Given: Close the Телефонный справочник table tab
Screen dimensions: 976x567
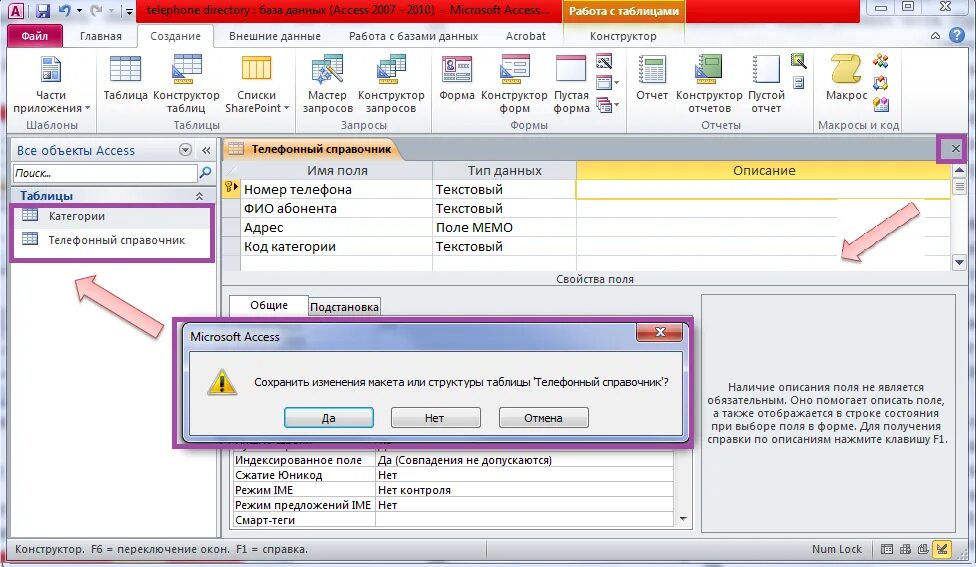Looking at the screenshot, I should point(955,149).
